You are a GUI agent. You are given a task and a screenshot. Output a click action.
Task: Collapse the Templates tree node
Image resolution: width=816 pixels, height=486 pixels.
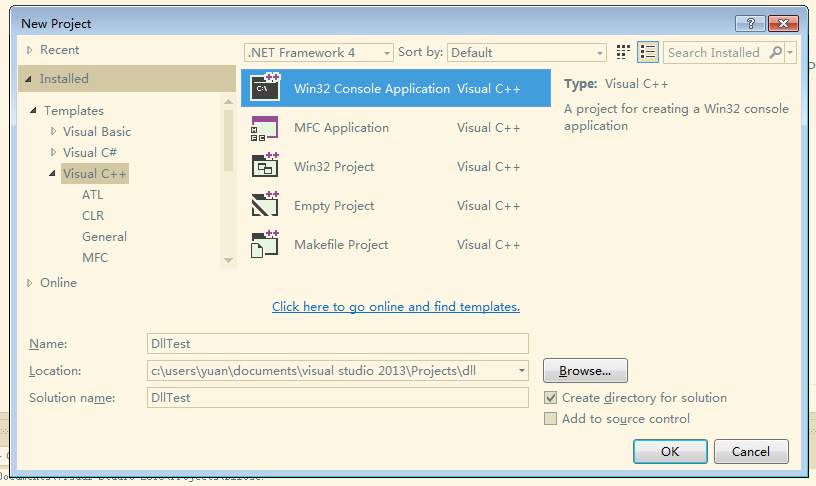pos(33,110)
